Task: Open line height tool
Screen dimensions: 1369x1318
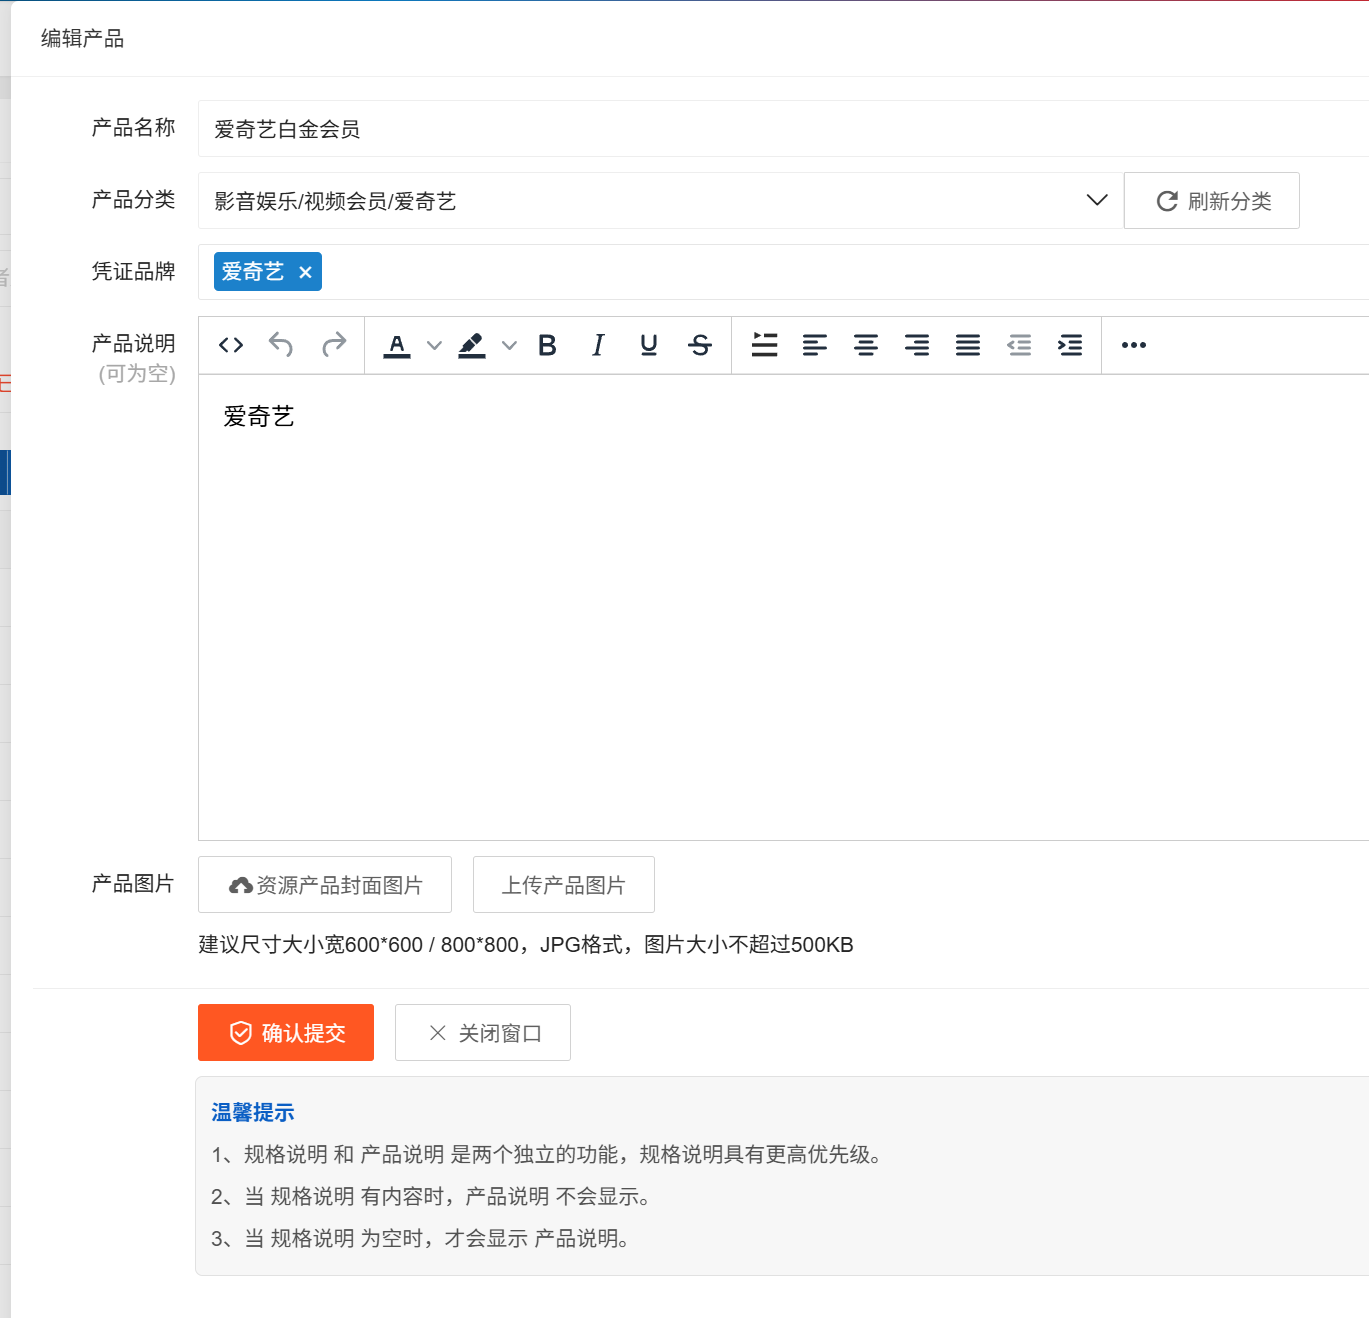Action: tap(765, 346)
